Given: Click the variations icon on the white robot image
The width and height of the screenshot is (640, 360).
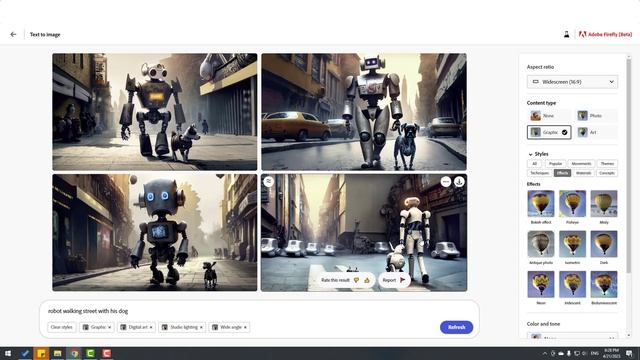Looking at the screenshot, I should click(x=269, y=182).
